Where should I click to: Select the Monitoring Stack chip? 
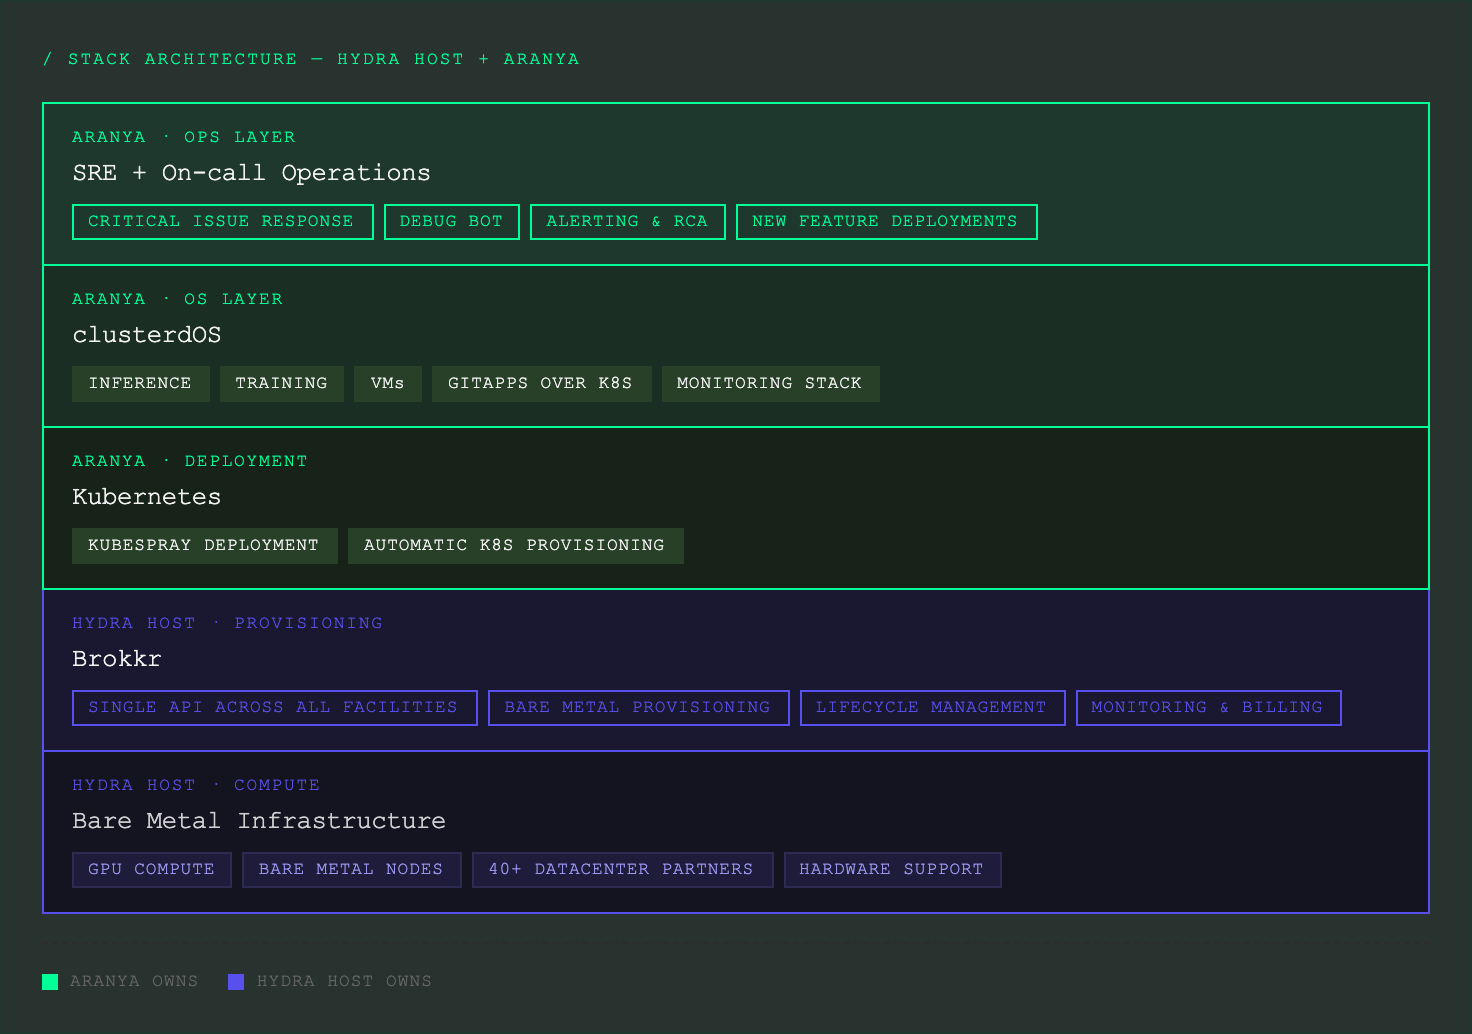771,384
